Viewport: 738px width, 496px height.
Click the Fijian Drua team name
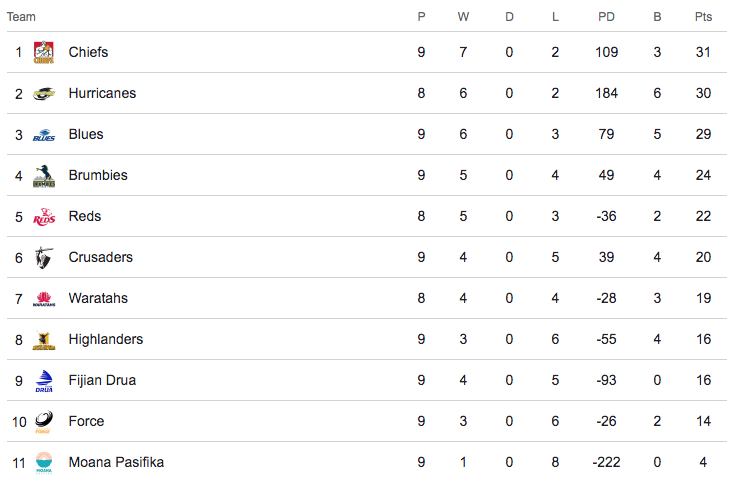pos(102,380)
